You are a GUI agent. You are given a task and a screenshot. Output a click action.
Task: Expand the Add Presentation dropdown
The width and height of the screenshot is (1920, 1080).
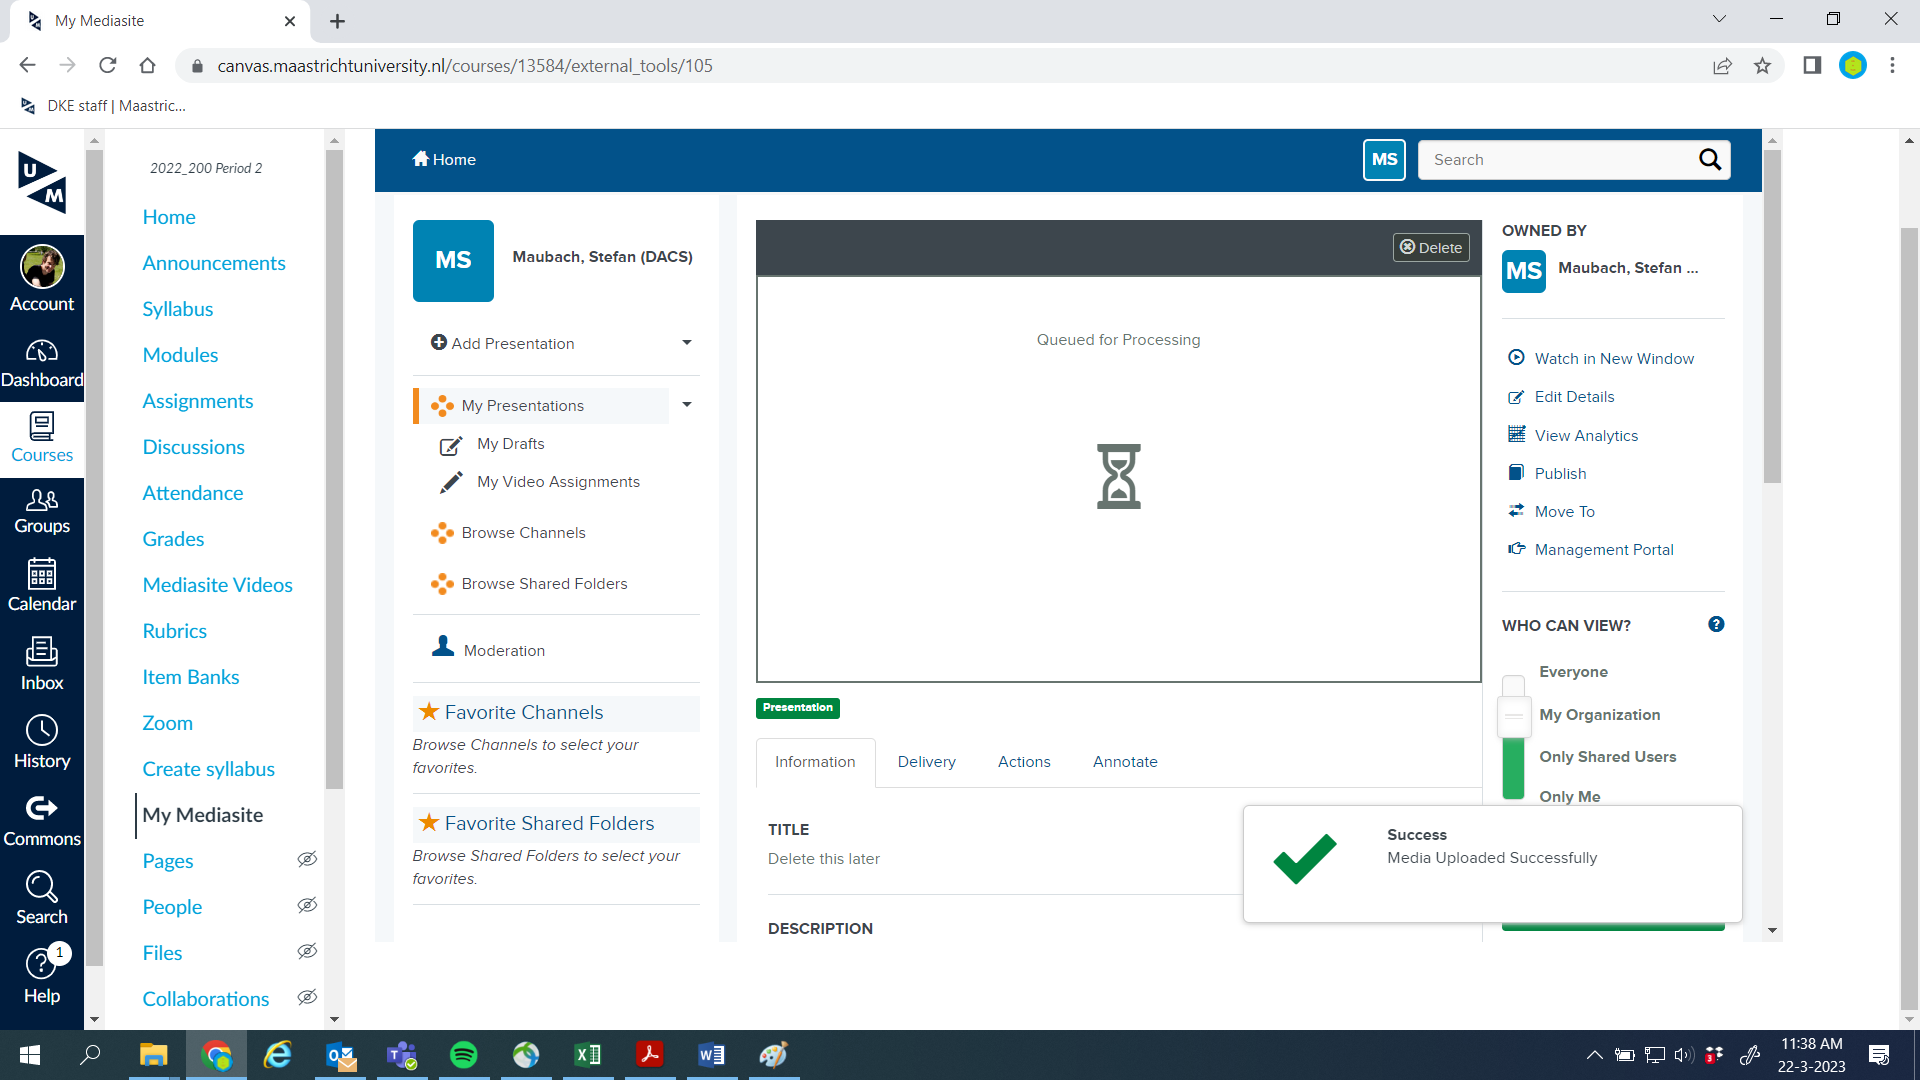pos(687,343)
